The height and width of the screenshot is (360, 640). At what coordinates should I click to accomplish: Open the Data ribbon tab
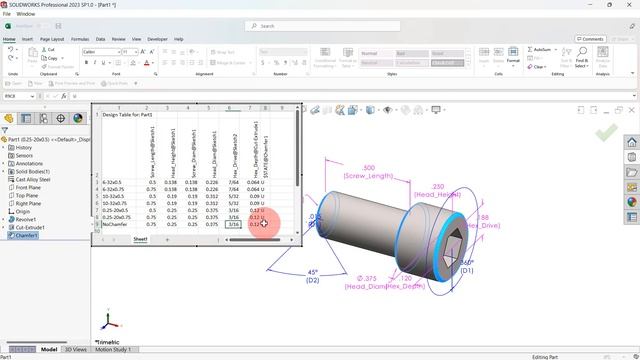[100, 39]
